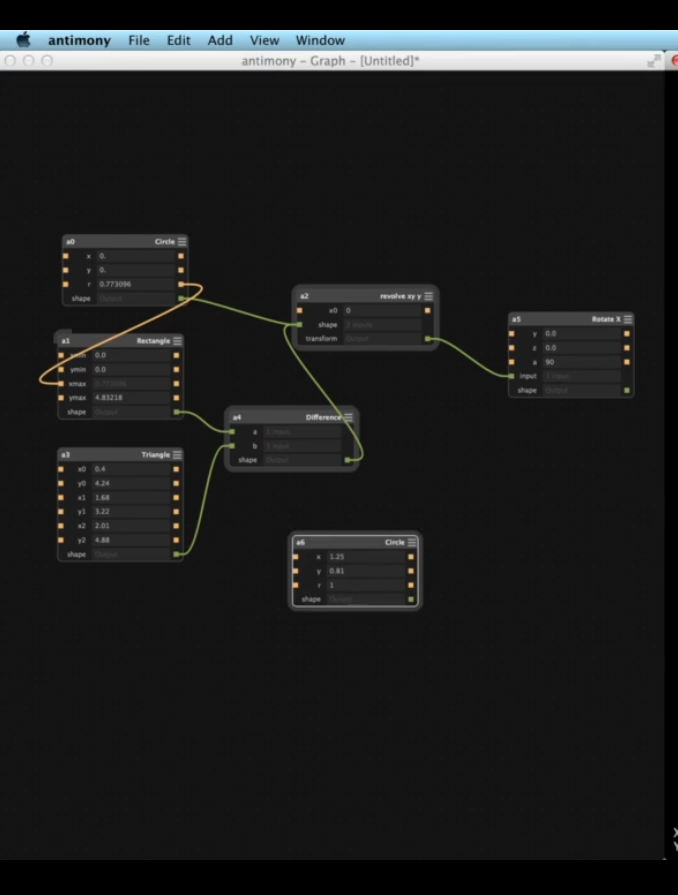Screen dimensions: 678x895
Task: Open the hamburger menu on a6 Circle node
Action: pos(412,542)
